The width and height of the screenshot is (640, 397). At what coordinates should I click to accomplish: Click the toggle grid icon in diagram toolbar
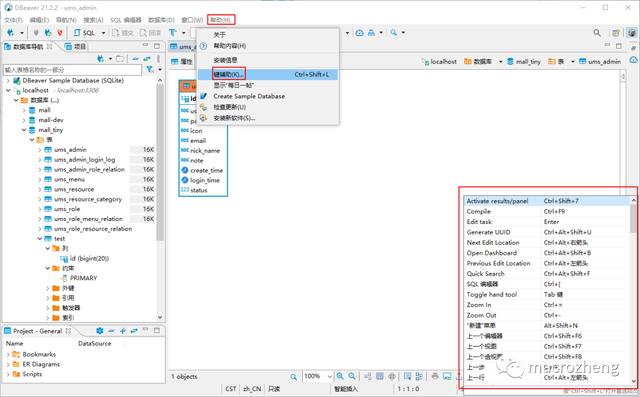[380, 376]
